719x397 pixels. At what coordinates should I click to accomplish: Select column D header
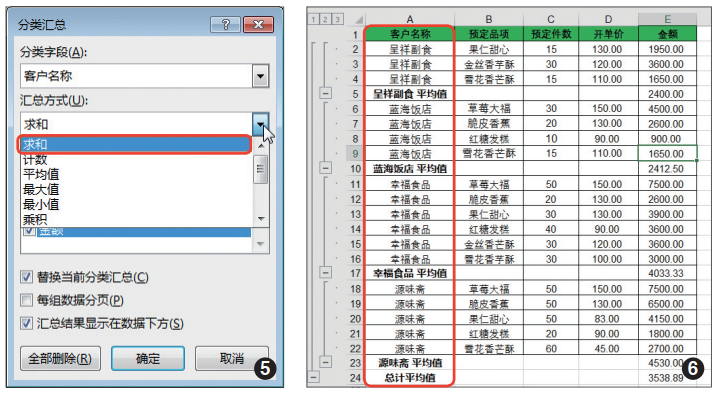(x=608, y=19)
